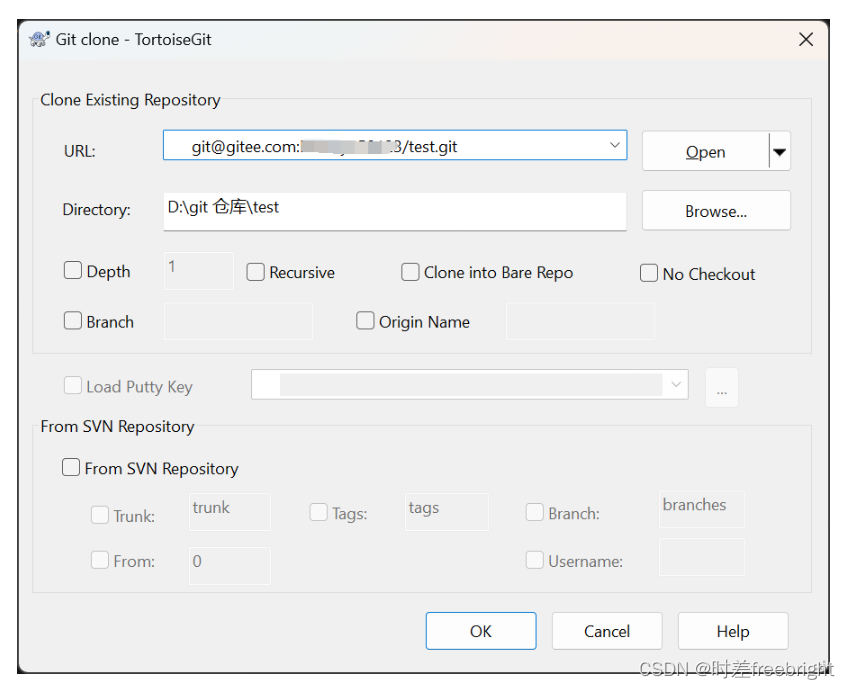Click the Open button next to URL
This screenshot has width=850, height=689.
(705, 152)
